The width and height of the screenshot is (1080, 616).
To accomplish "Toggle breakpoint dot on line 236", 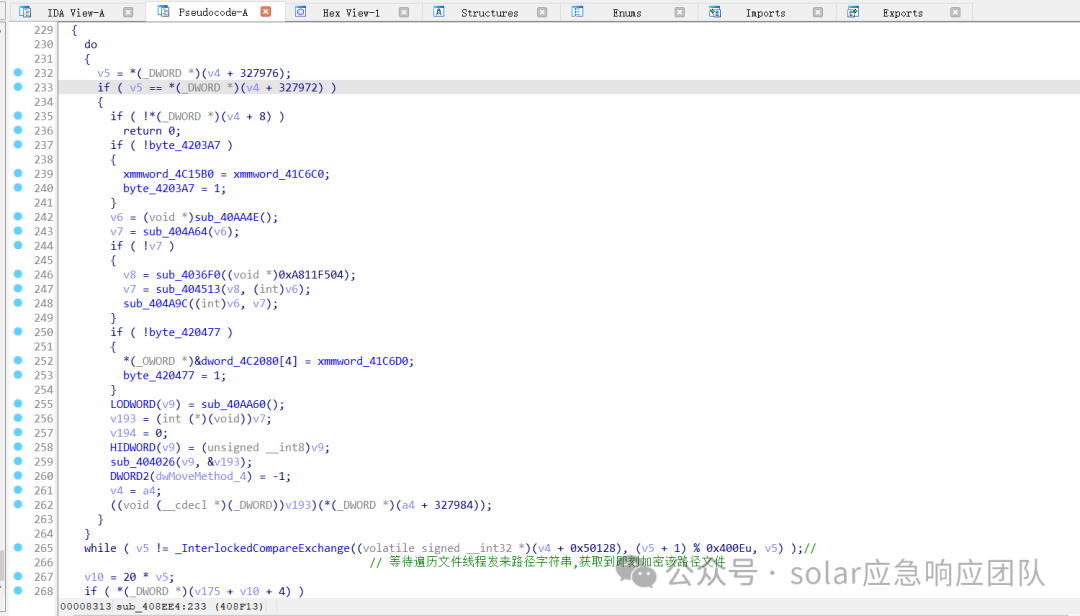I will [x=18, y=130].
